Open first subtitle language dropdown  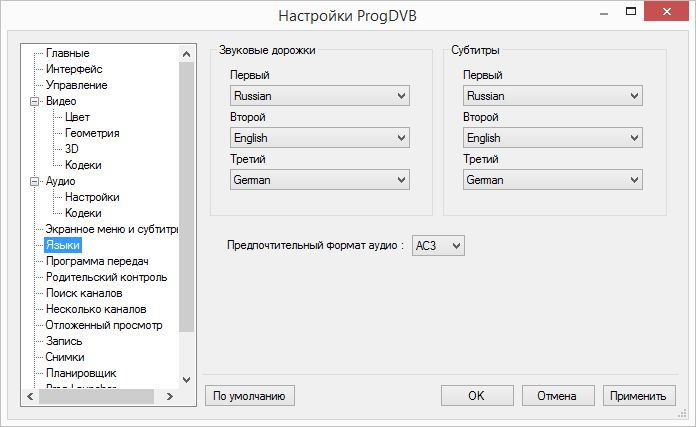click(553, 96)
